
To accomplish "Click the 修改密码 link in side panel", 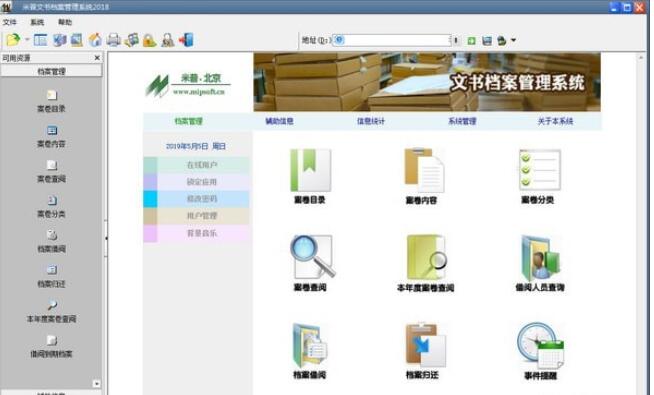I will pos(202,199).
